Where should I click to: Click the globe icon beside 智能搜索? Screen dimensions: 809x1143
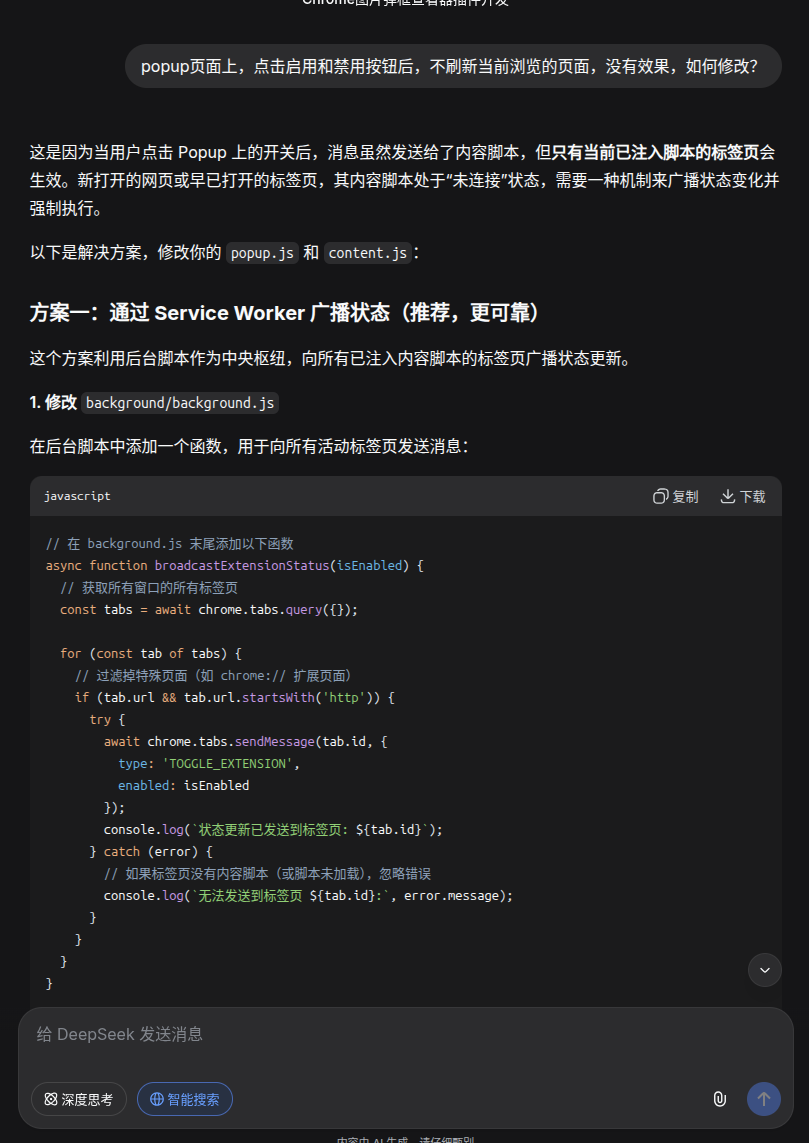tap(157, 1100)
